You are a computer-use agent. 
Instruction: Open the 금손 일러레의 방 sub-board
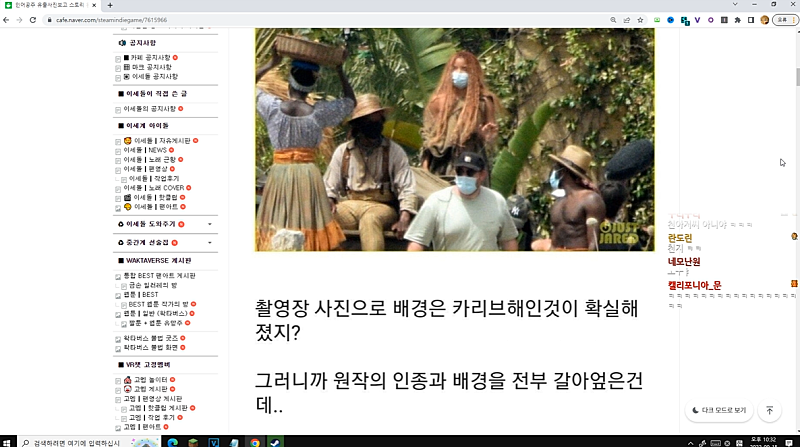pyautogui.click(x=153, y=285)
